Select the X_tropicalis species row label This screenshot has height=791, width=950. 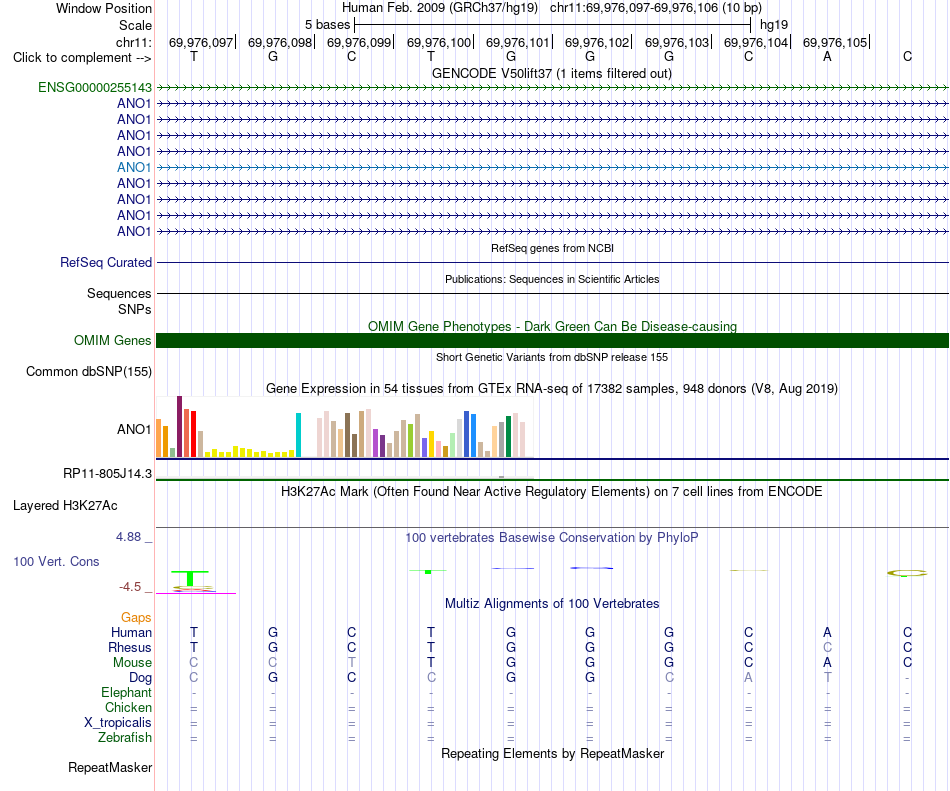[118, 723]
